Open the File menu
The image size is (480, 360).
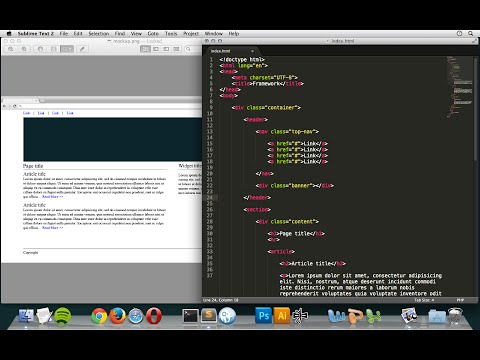[x=64, y=34]
